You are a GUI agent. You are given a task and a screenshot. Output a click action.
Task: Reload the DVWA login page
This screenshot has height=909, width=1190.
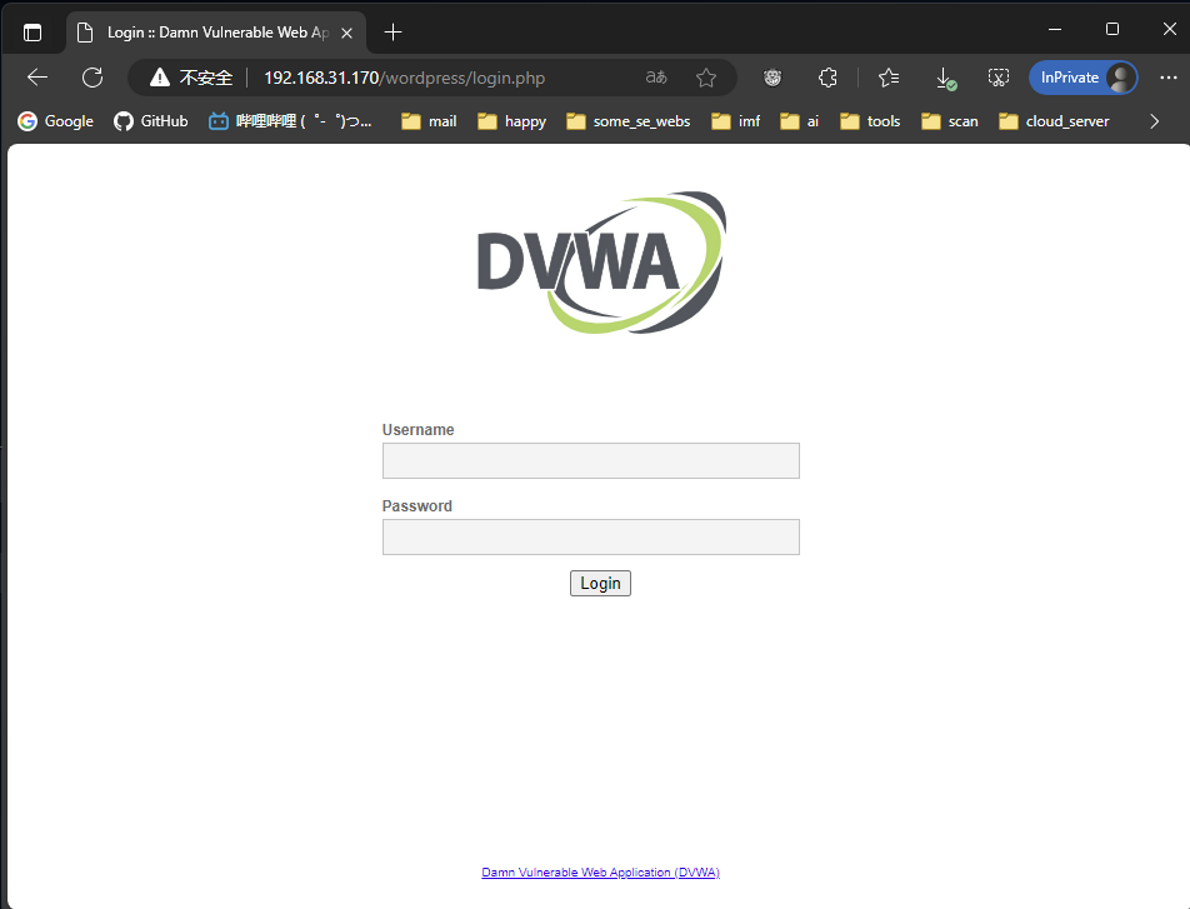92,78
